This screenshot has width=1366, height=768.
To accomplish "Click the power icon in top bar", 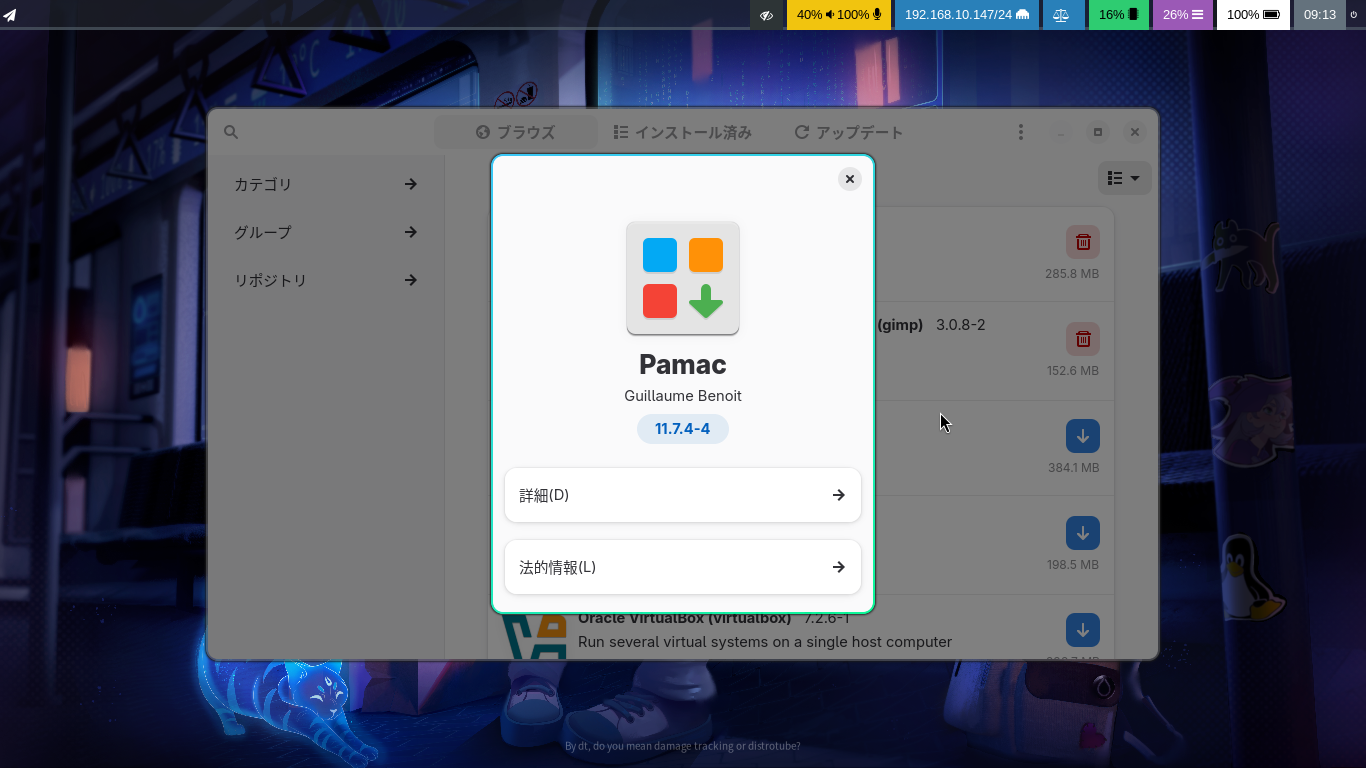I will (1355, 15).
